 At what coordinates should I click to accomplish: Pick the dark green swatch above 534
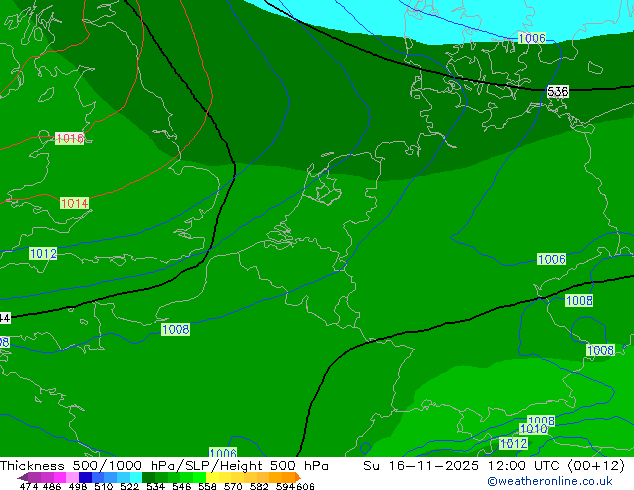[149, 477]
